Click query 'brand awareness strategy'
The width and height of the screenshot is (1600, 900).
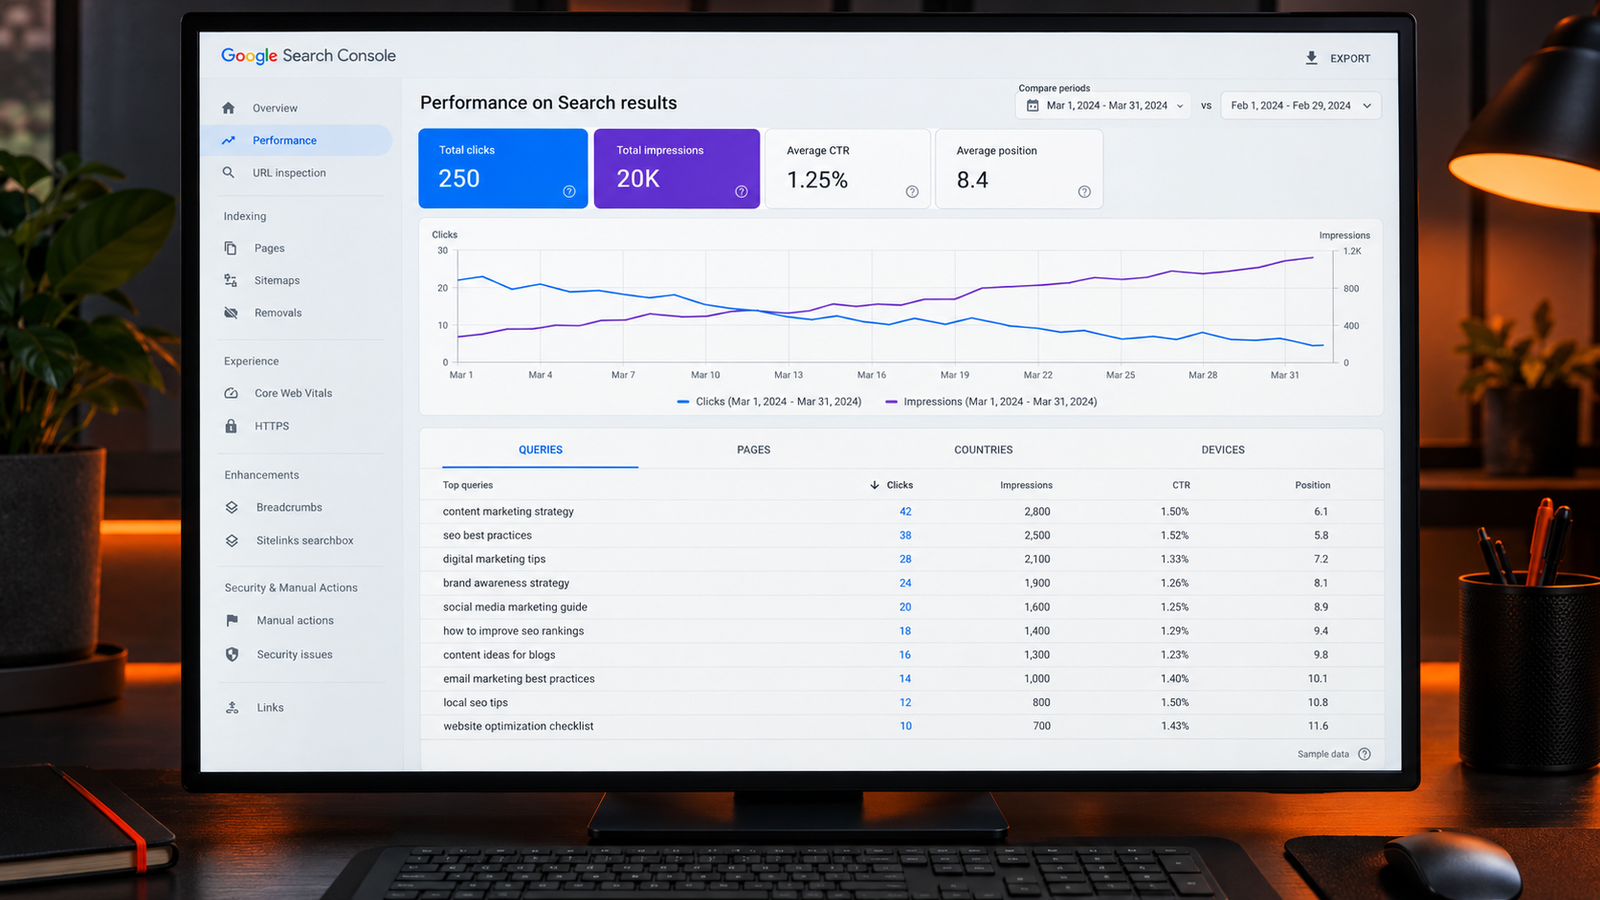(x=506, y=583)
